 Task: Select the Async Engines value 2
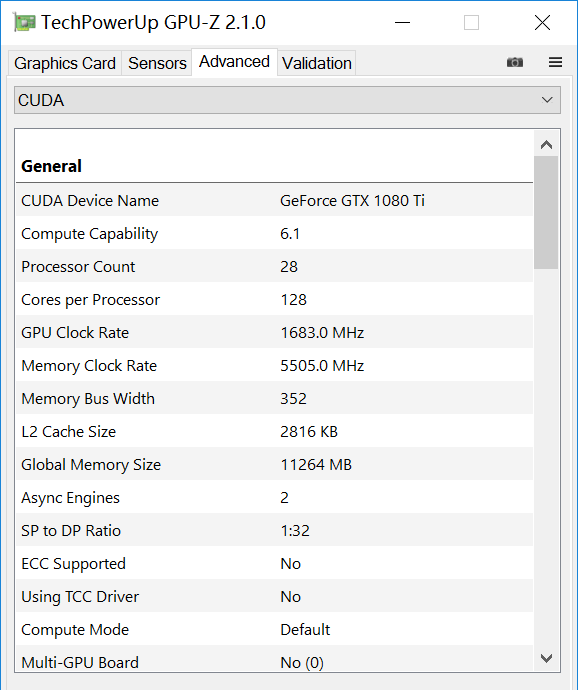click(x=284, y=498)
